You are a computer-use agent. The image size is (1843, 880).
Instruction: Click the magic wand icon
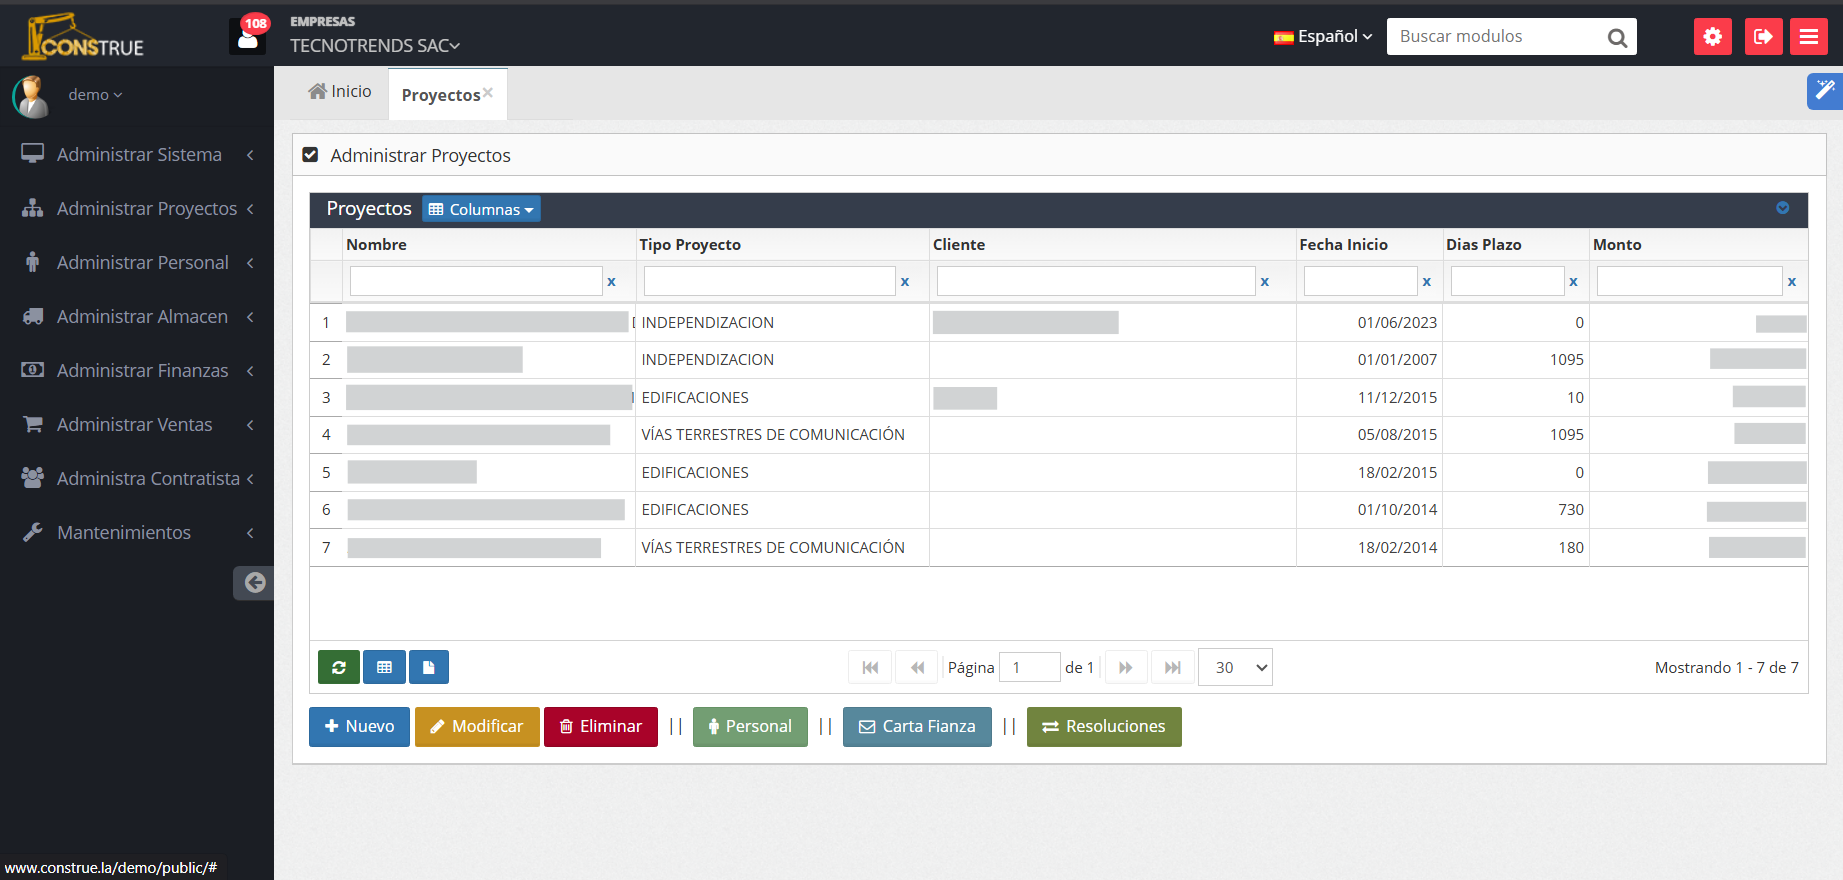click(x=1825, y=91)
